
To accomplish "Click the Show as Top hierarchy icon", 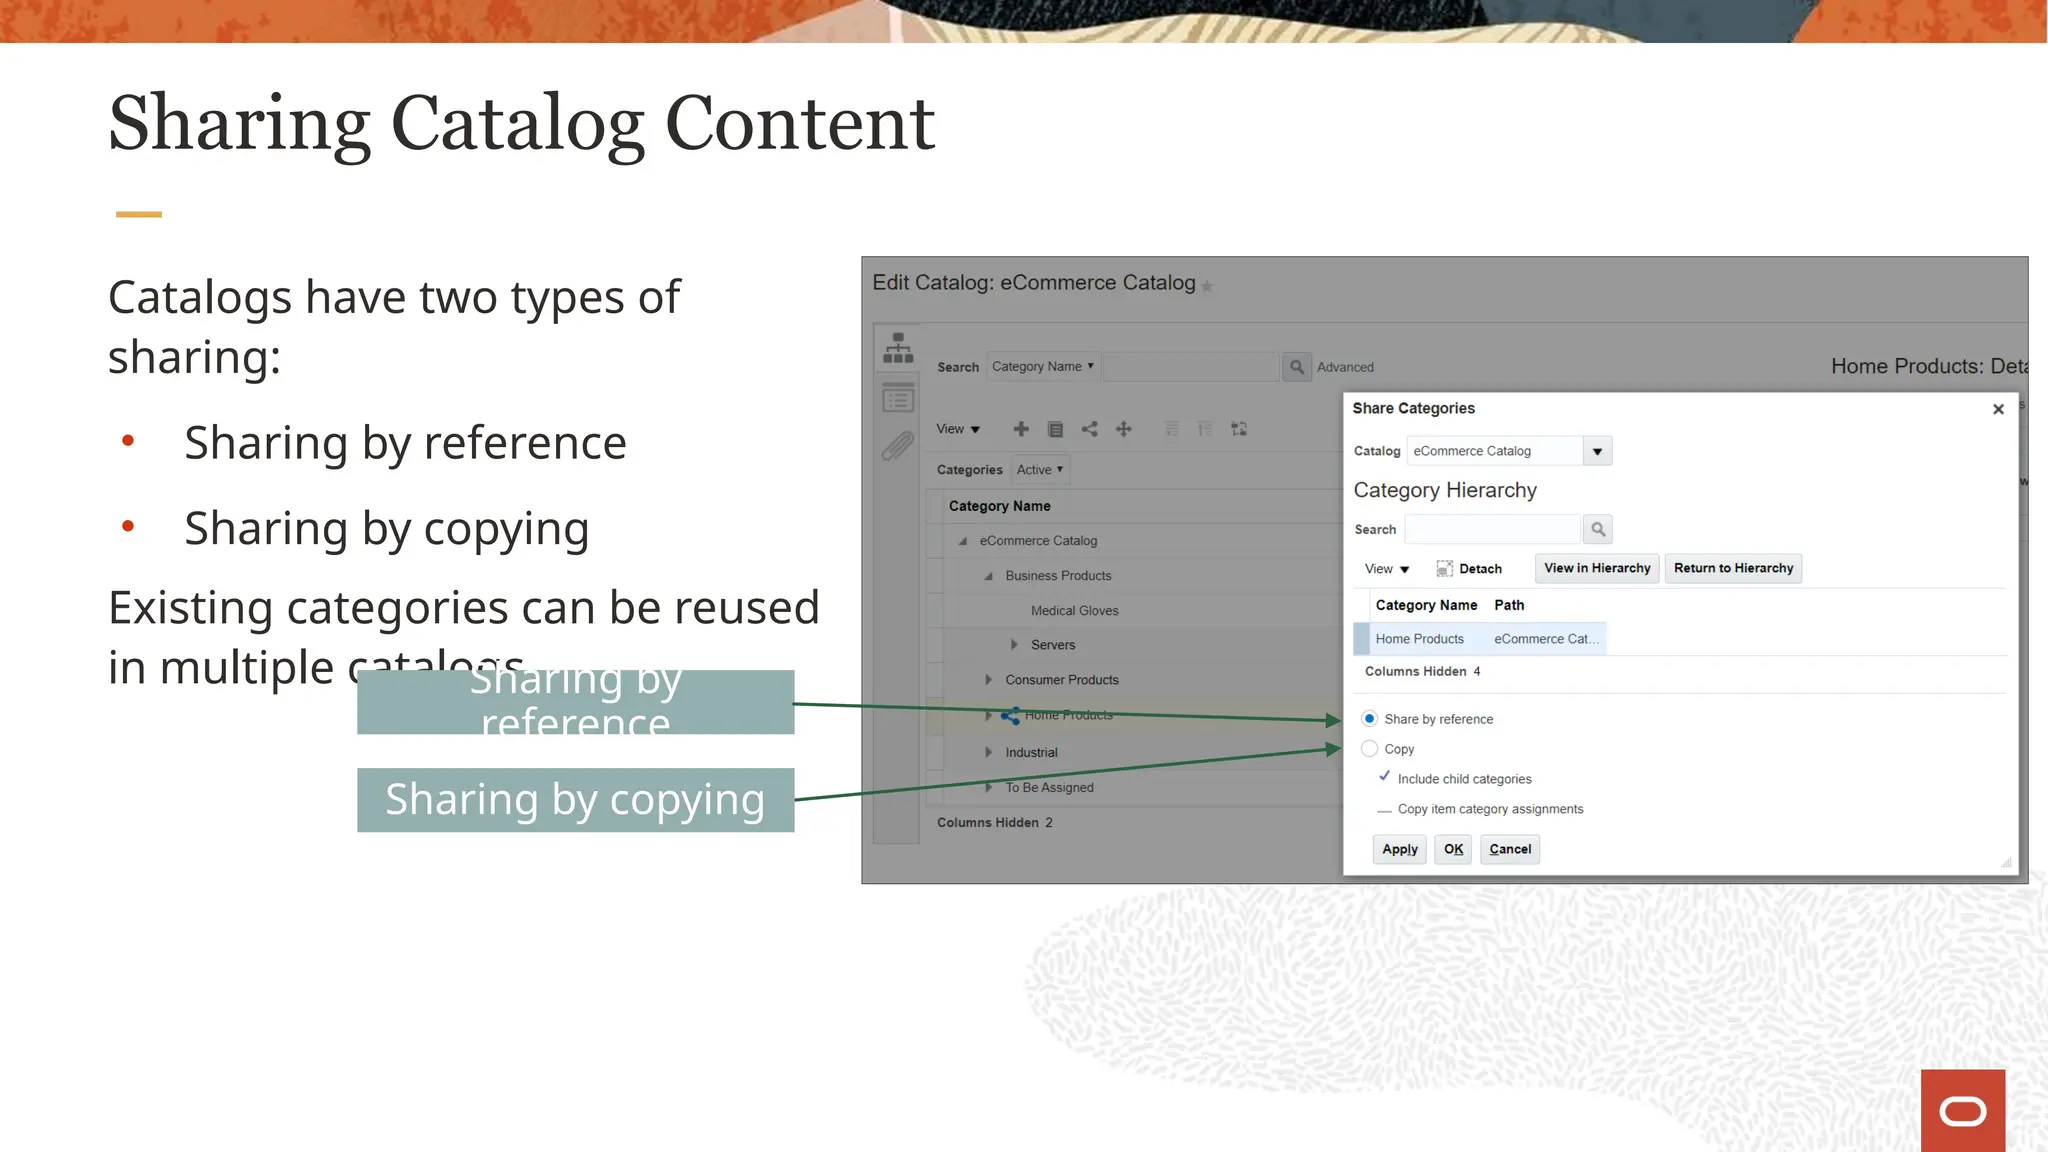I will 1239,429.
